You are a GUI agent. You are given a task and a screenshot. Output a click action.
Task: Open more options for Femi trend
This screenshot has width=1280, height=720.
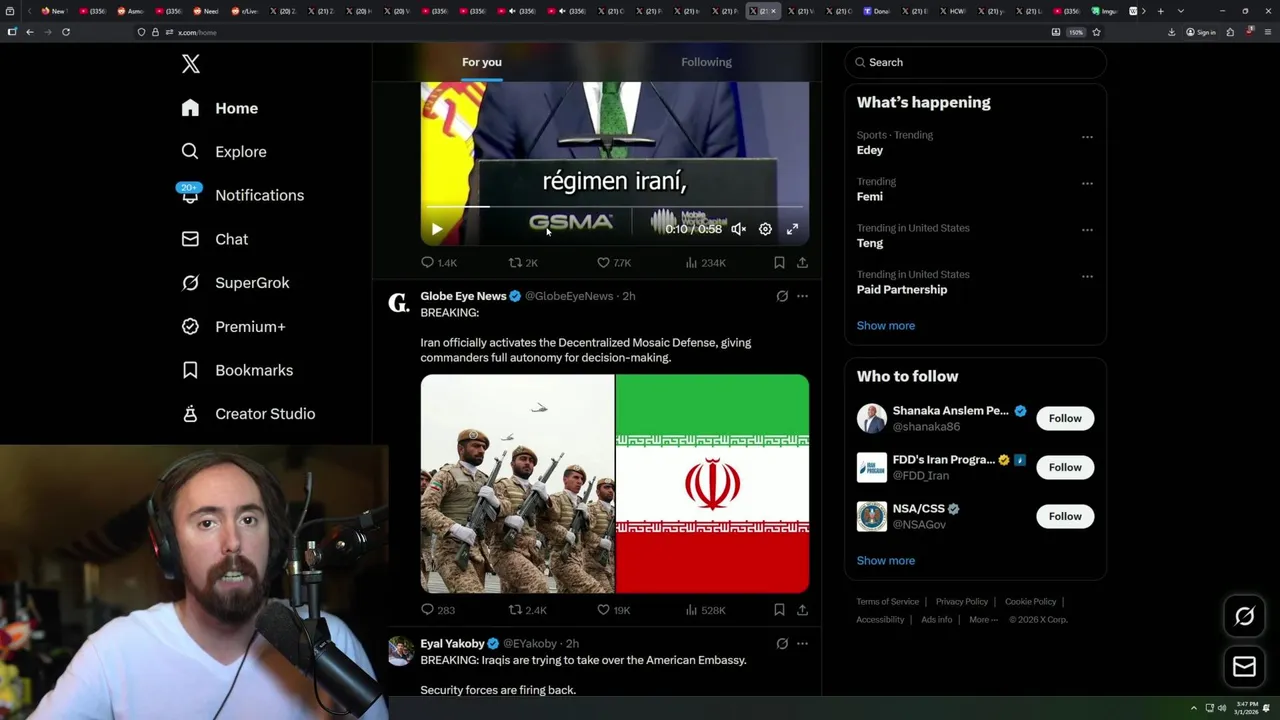(1087, 183)
